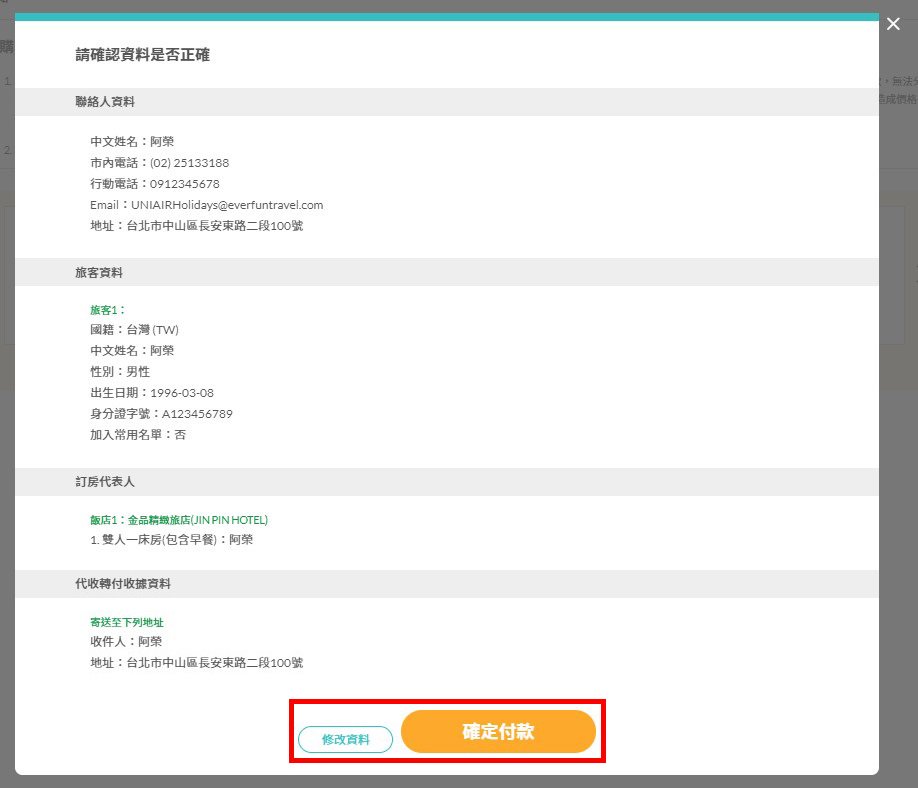Click the address line under 聯絡人資料
918x788 pixels.
[x=196, y=226]
